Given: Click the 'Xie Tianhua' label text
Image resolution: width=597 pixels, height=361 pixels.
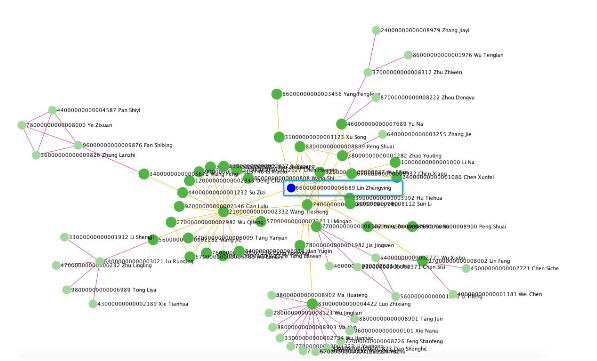Looking at the screenshot, I should point(173,304).
